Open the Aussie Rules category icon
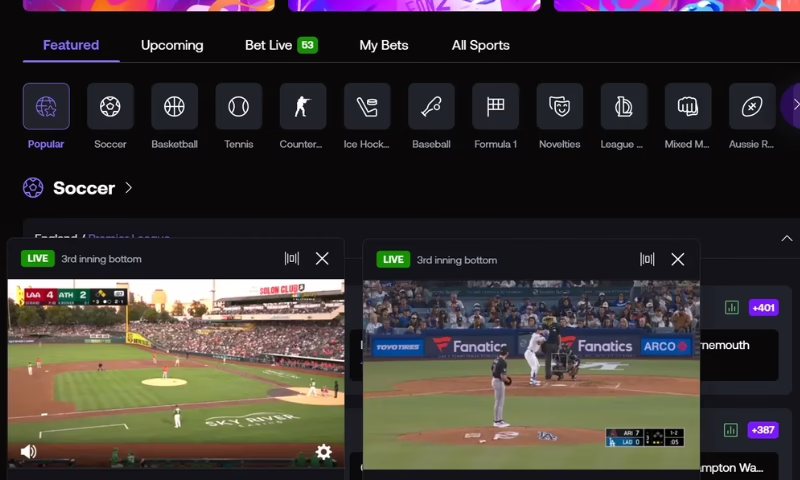This screenshot has height=480, width=800. (x=752, y=106)
